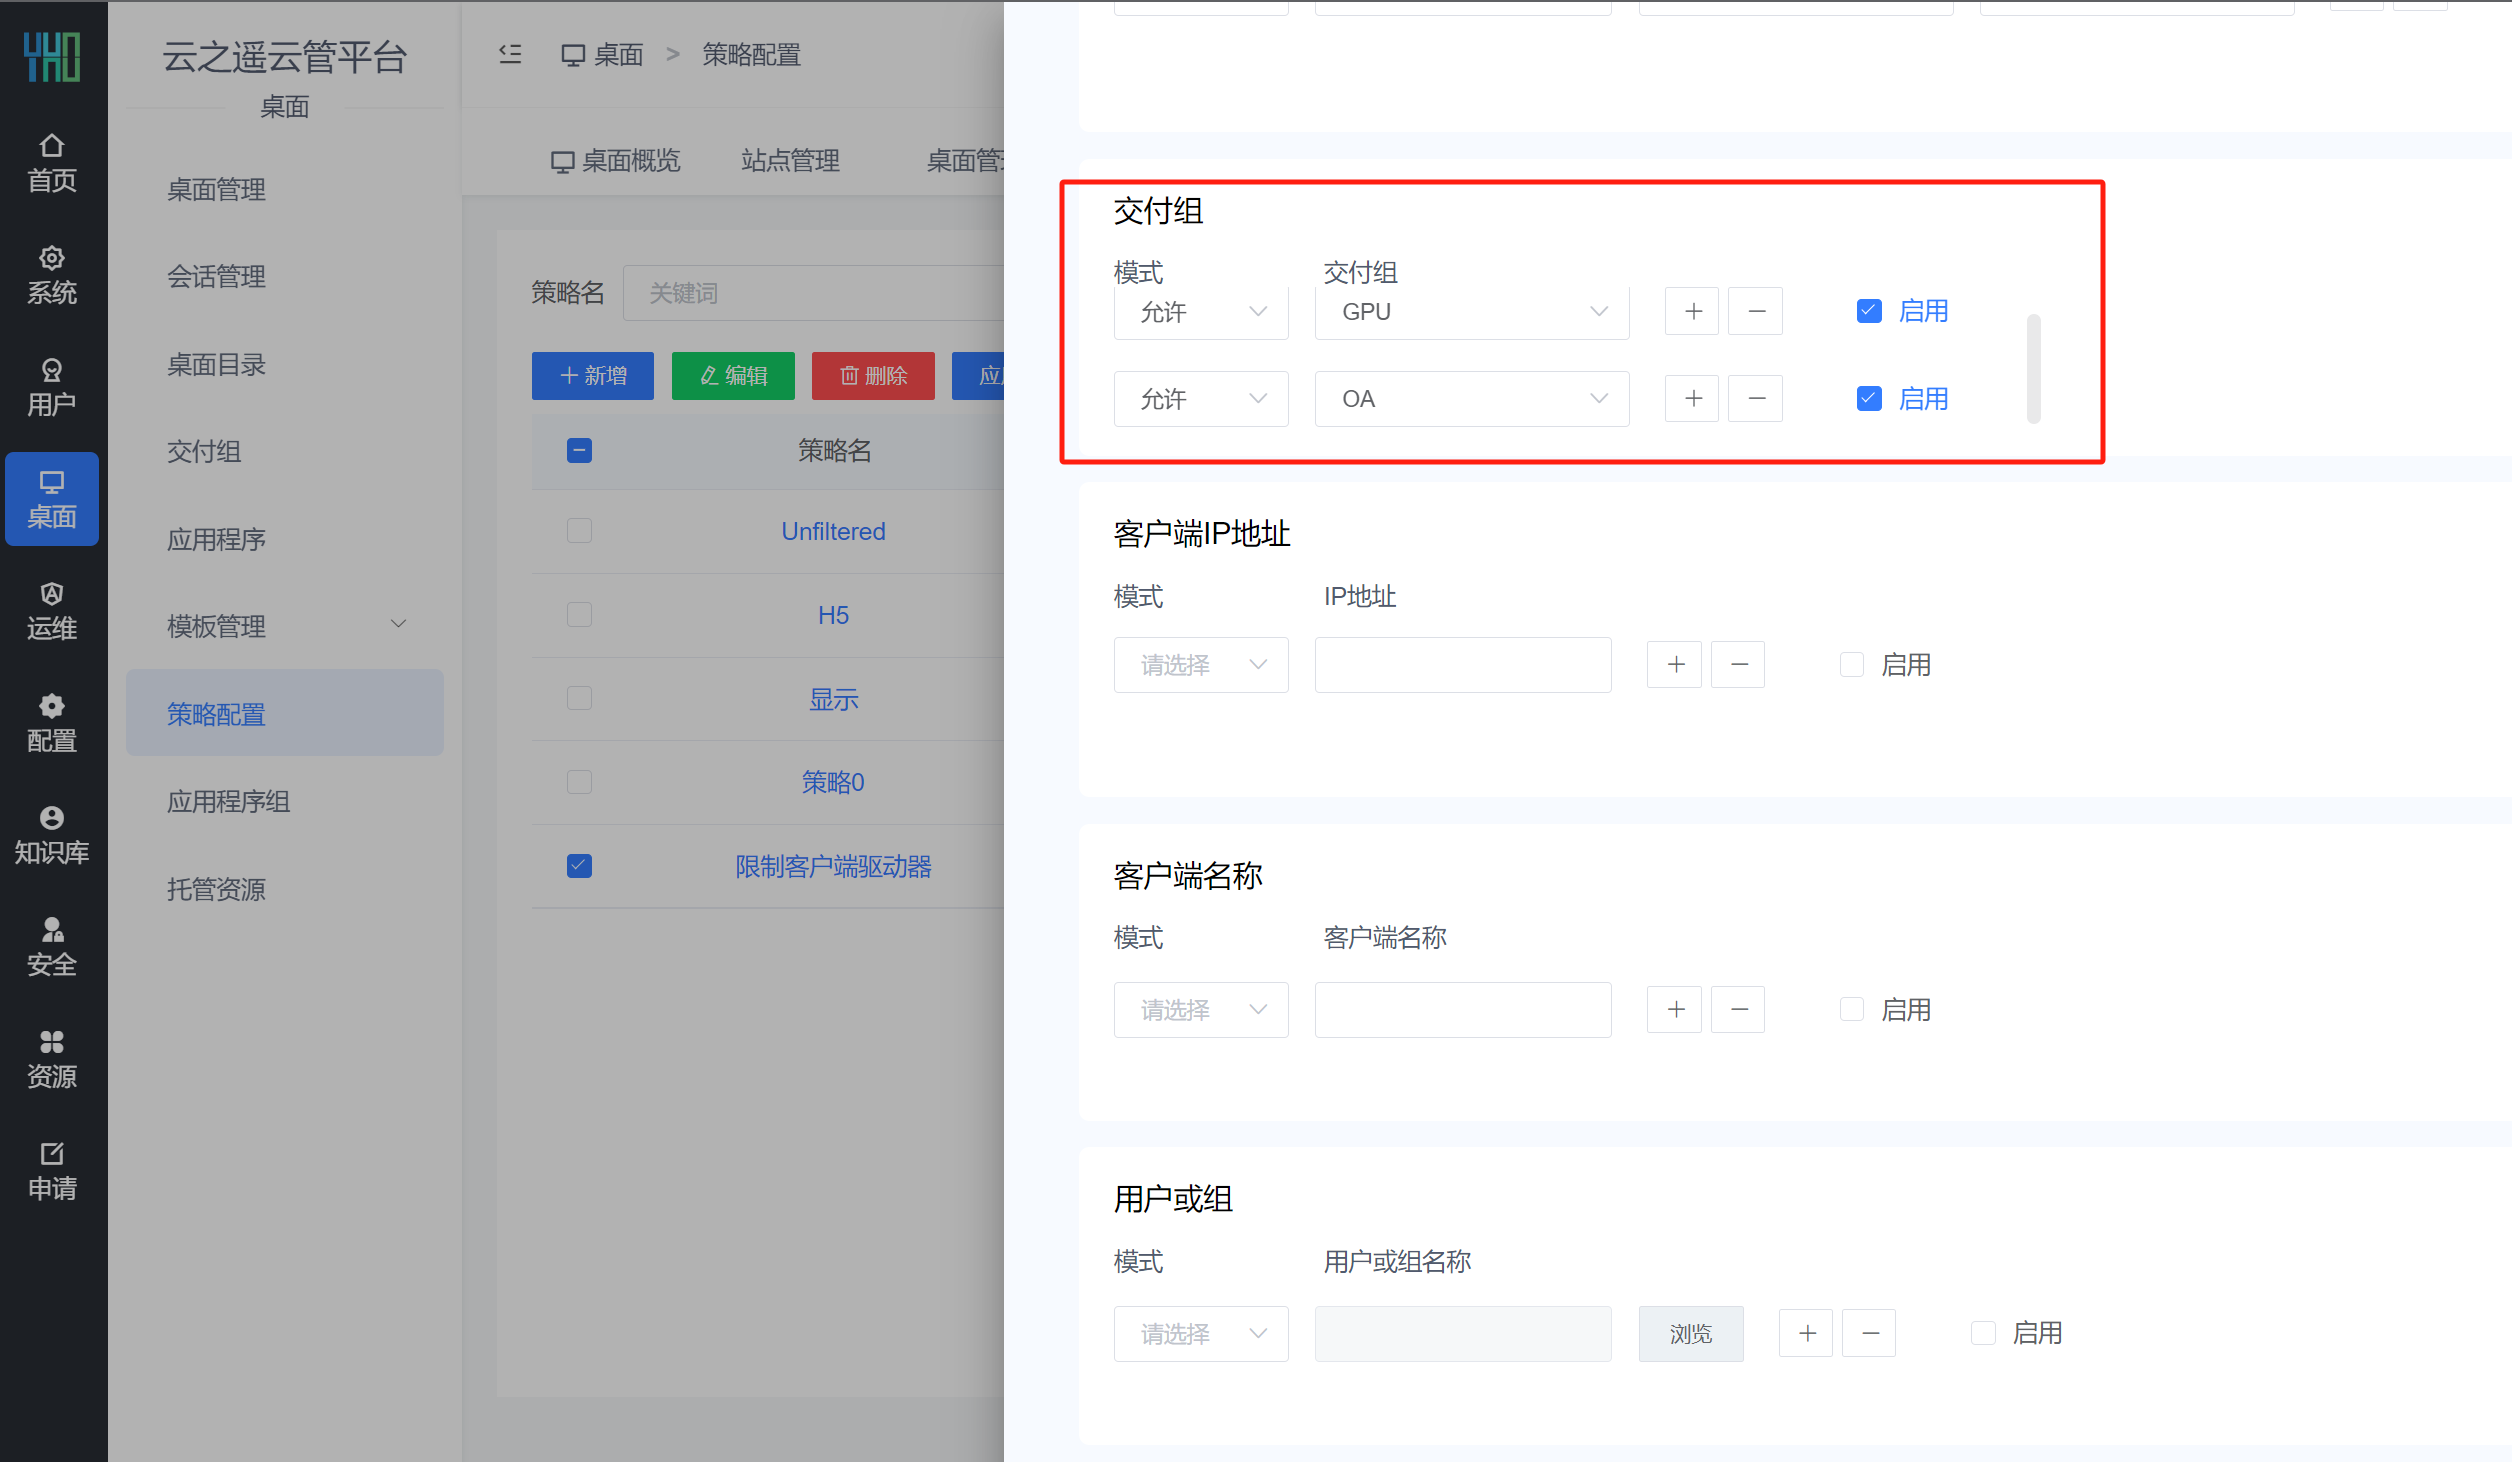This screenshot has height=1462, width=2512.
Task: Click the 交付组 section scrollbar
Action: (x=2033, y=368)
